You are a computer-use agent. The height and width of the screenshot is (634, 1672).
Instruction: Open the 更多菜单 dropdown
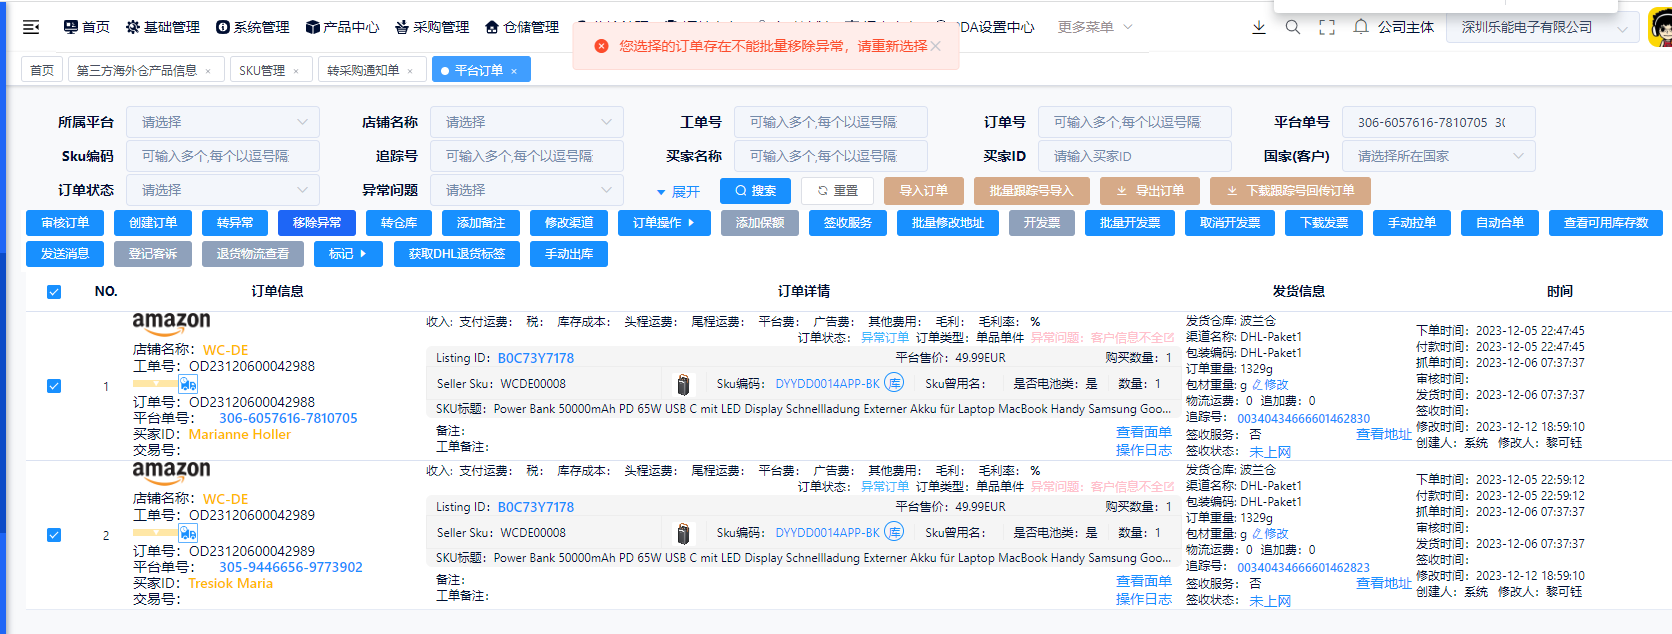(x=1095, y=27)
